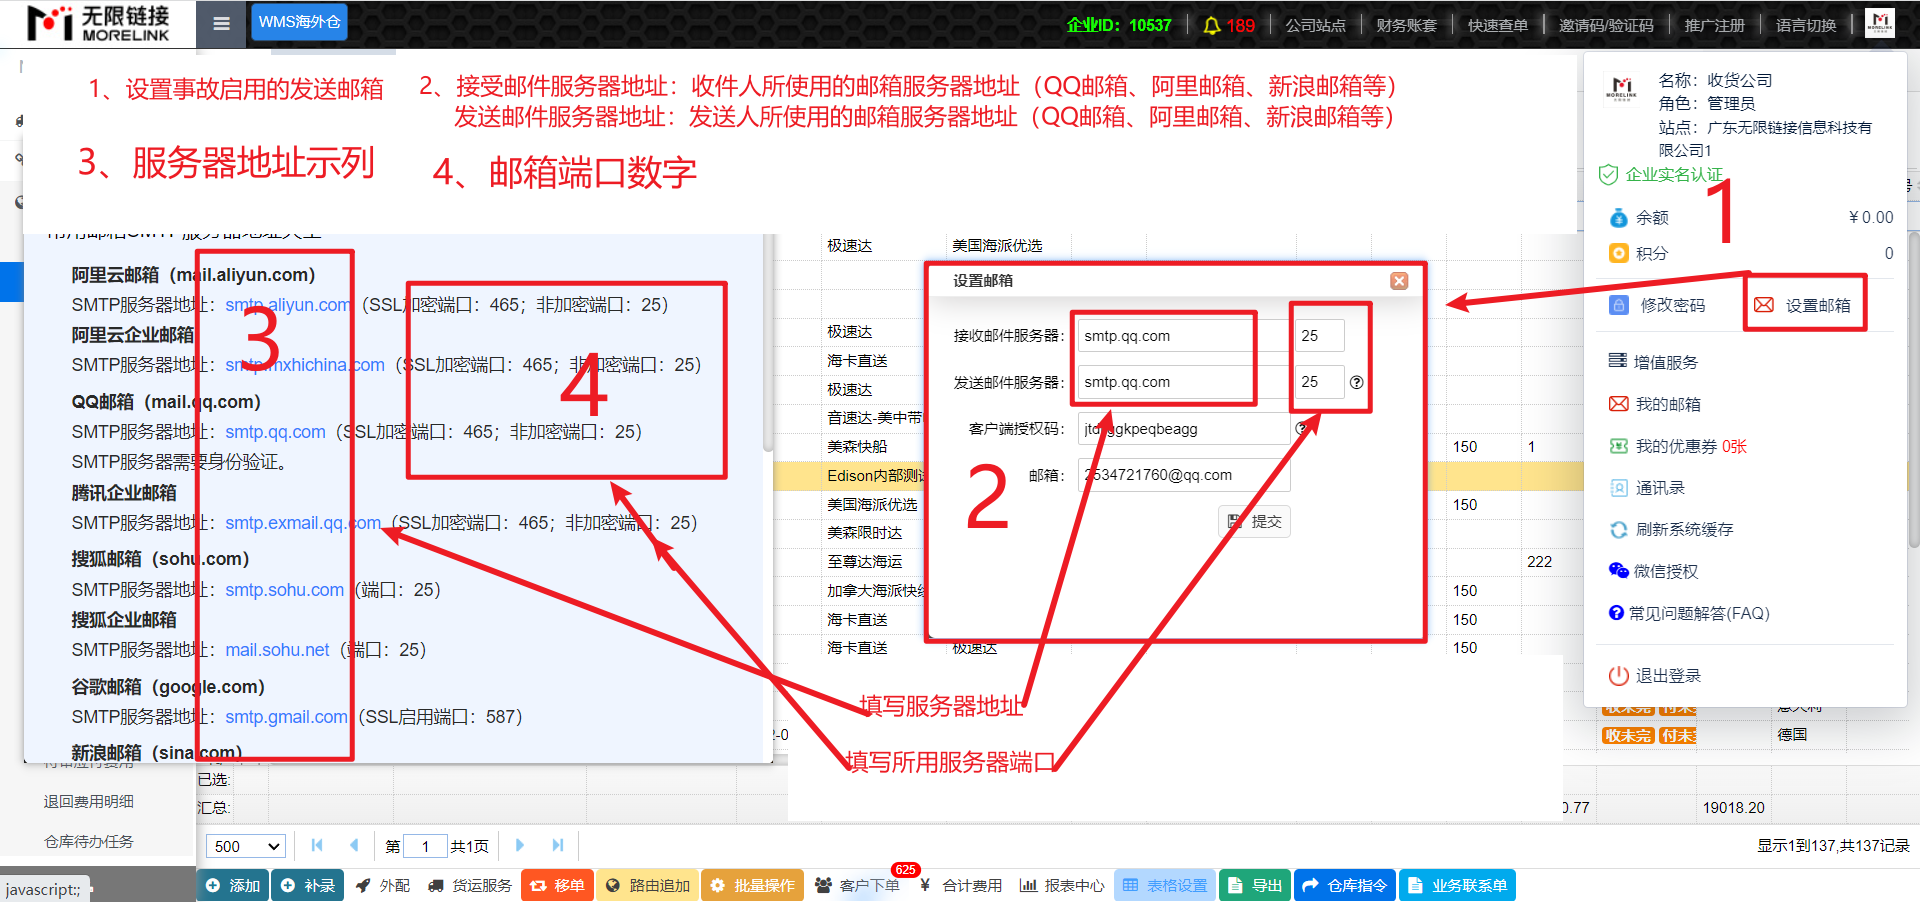Open the smtp.exmail.qq.com link
1920x902 pixels.
pos(303,523)
